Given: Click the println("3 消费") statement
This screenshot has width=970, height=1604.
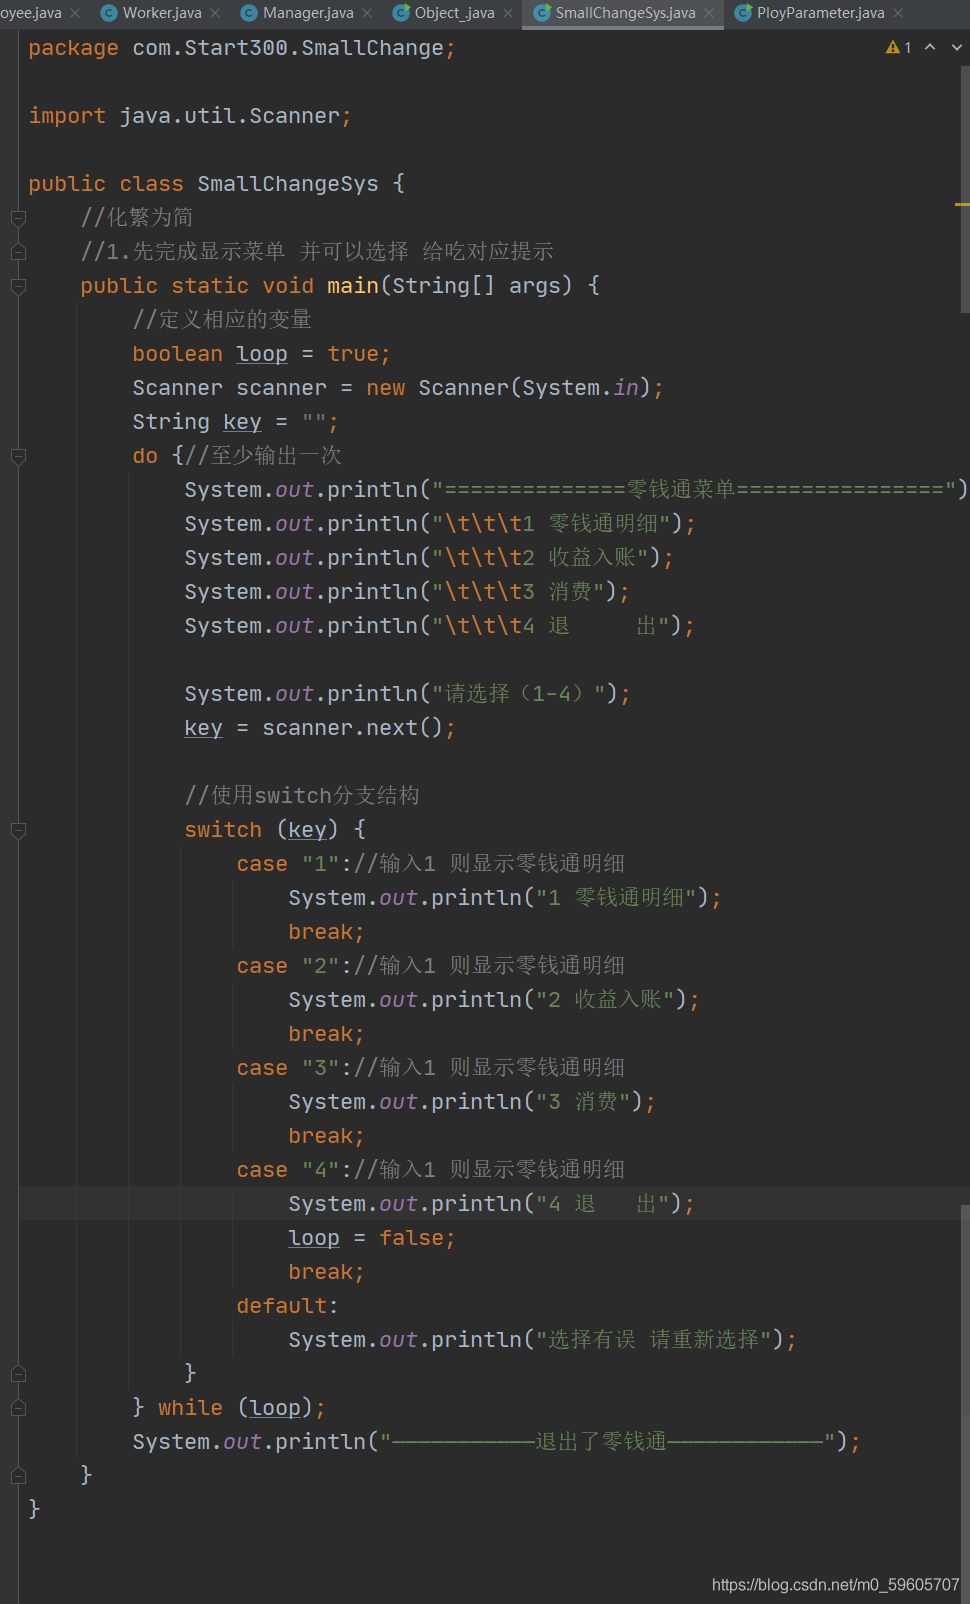Looking at the screenshot, I should point(472,1102).
